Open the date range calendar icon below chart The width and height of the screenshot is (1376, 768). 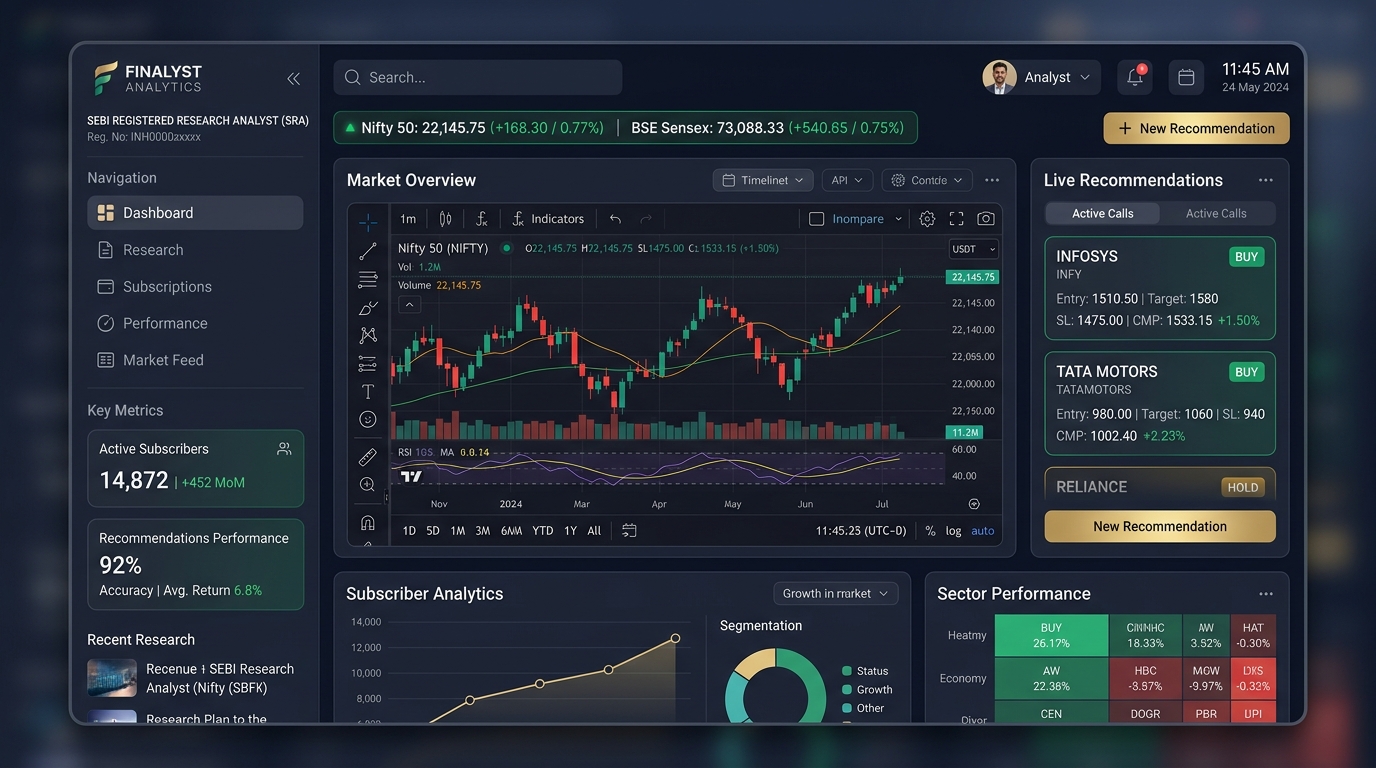coord(629,531)
